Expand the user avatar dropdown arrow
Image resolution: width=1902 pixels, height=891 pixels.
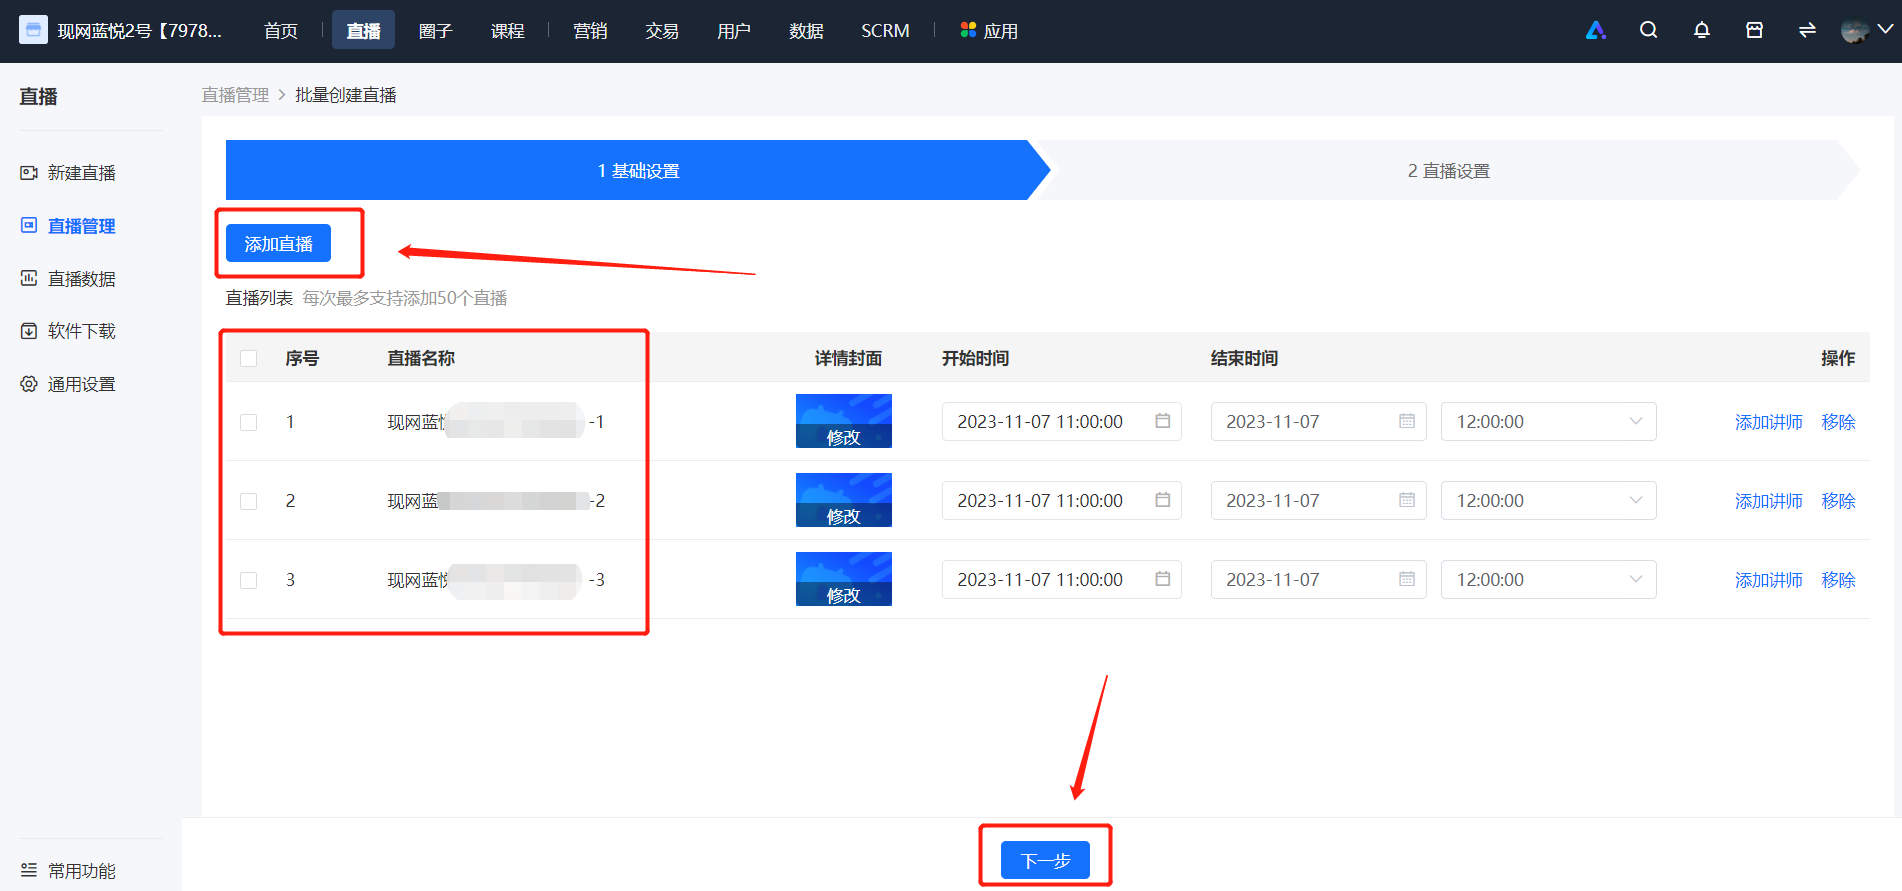(x=1885, y=30)
